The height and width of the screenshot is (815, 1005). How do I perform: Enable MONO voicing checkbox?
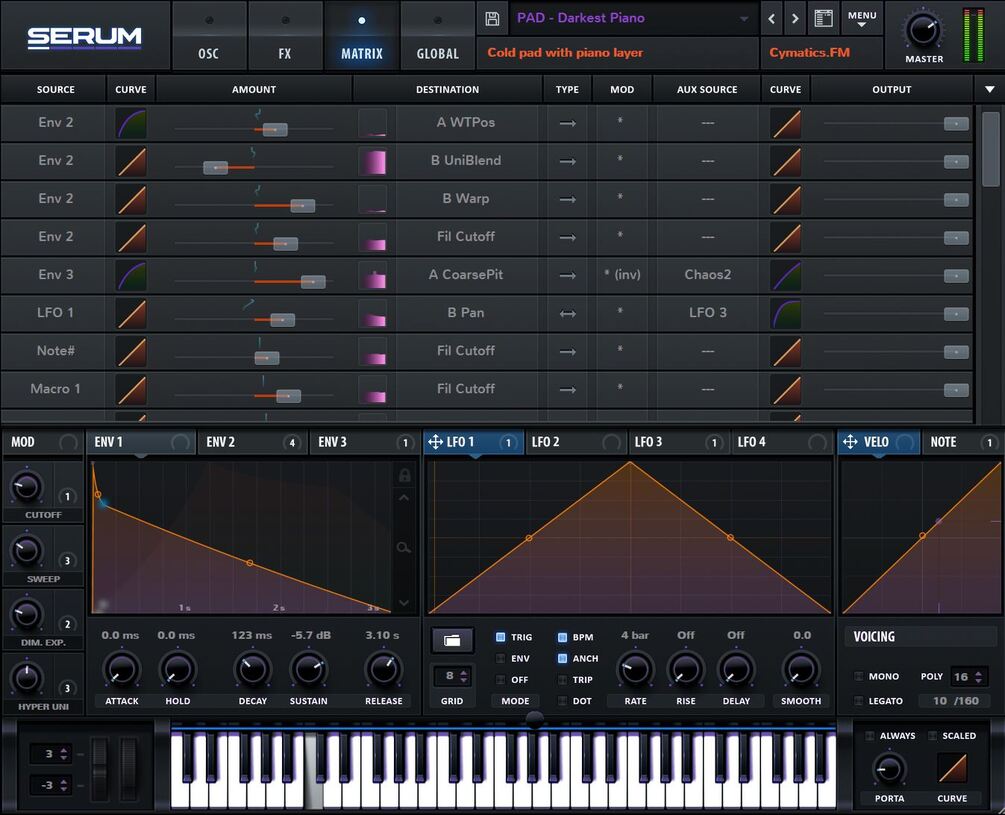(x=859, y=676)
